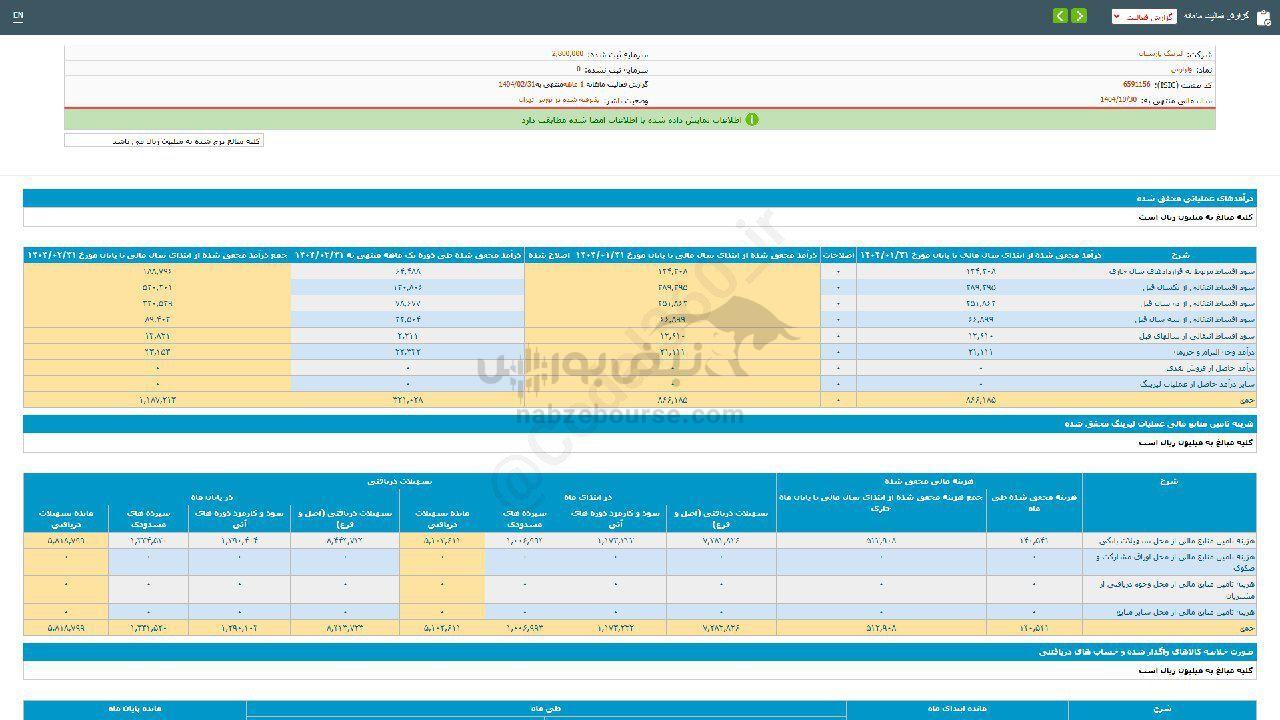Switch language using the EN link
The width and height of the screenshot is (1280, 720).
pyautogui.click(x=18, y=17)
